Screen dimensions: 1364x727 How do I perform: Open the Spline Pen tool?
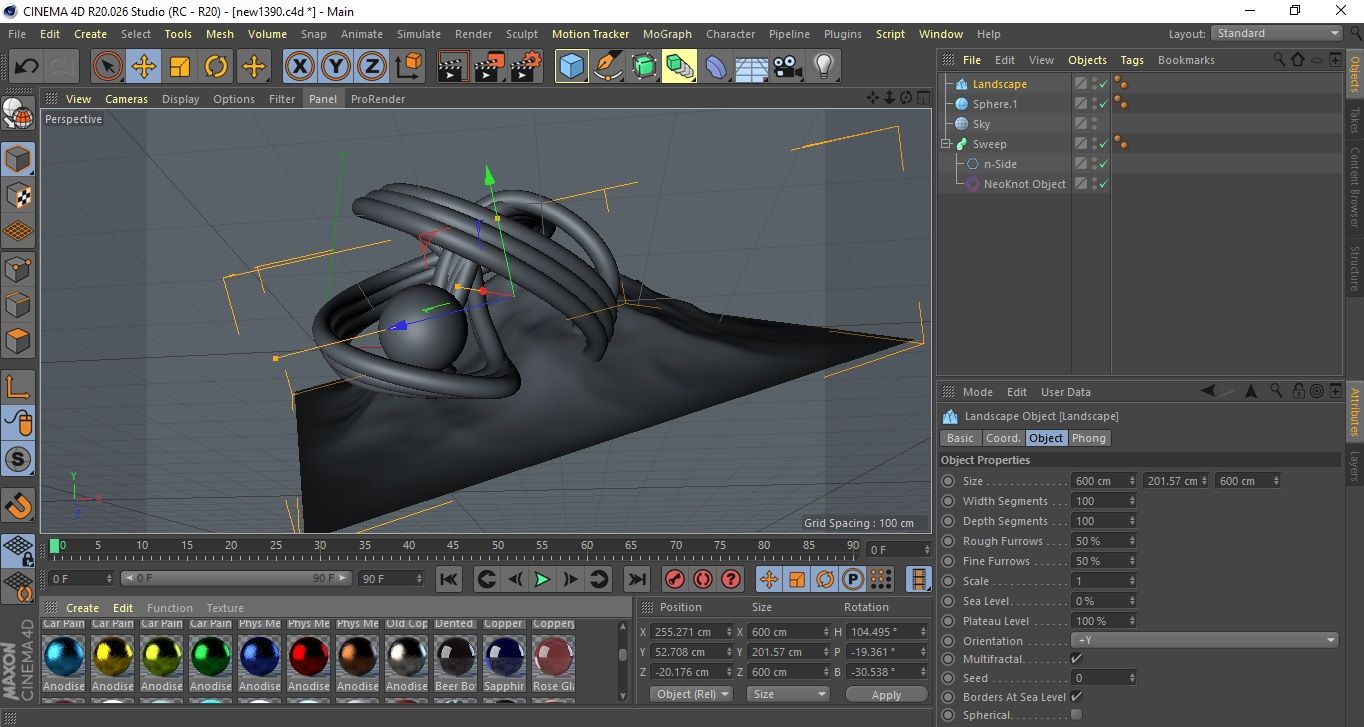point(607,67)
